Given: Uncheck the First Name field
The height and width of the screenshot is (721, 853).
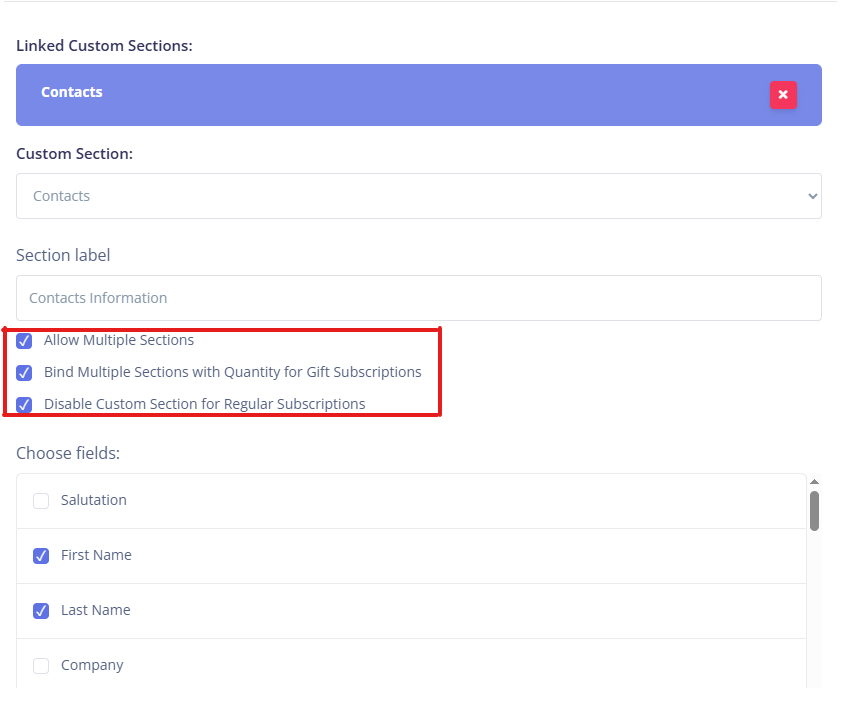Looking at the screenshot, I should click(41, 555).
